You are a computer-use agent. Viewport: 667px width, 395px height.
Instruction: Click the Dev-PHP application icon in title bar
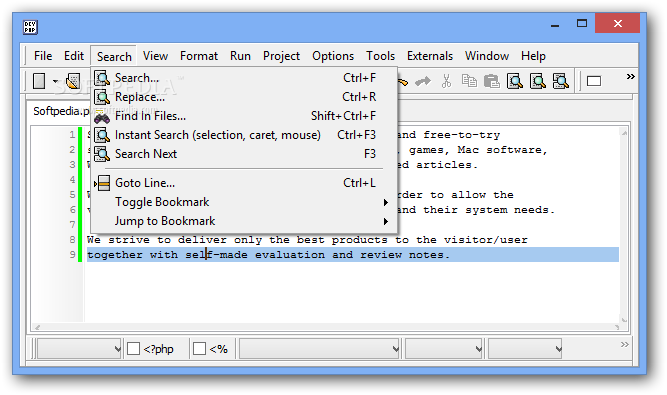coord(30,27)
